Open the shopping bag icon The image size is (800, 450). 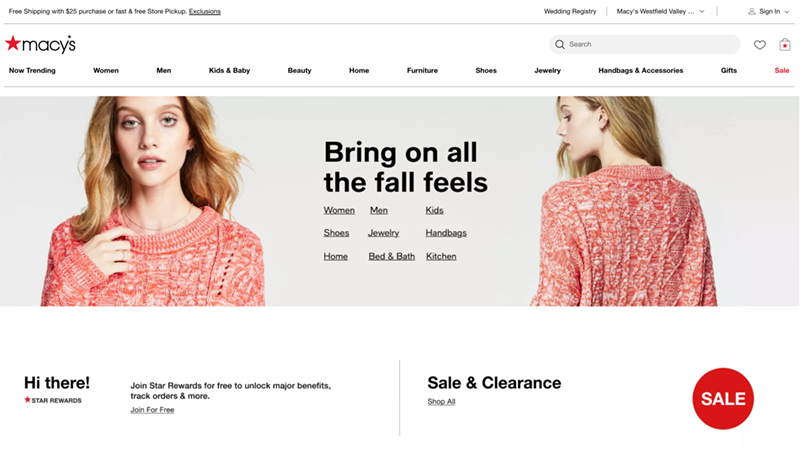(x=785, y=45)
